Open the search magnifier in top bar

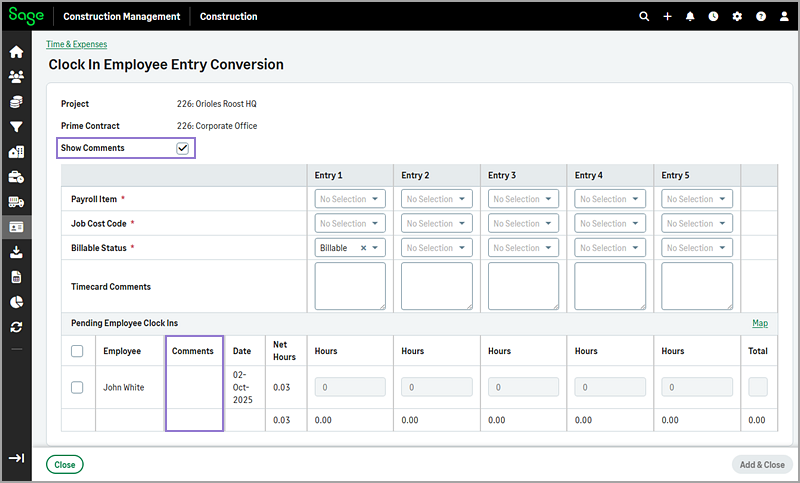[644, 16]
